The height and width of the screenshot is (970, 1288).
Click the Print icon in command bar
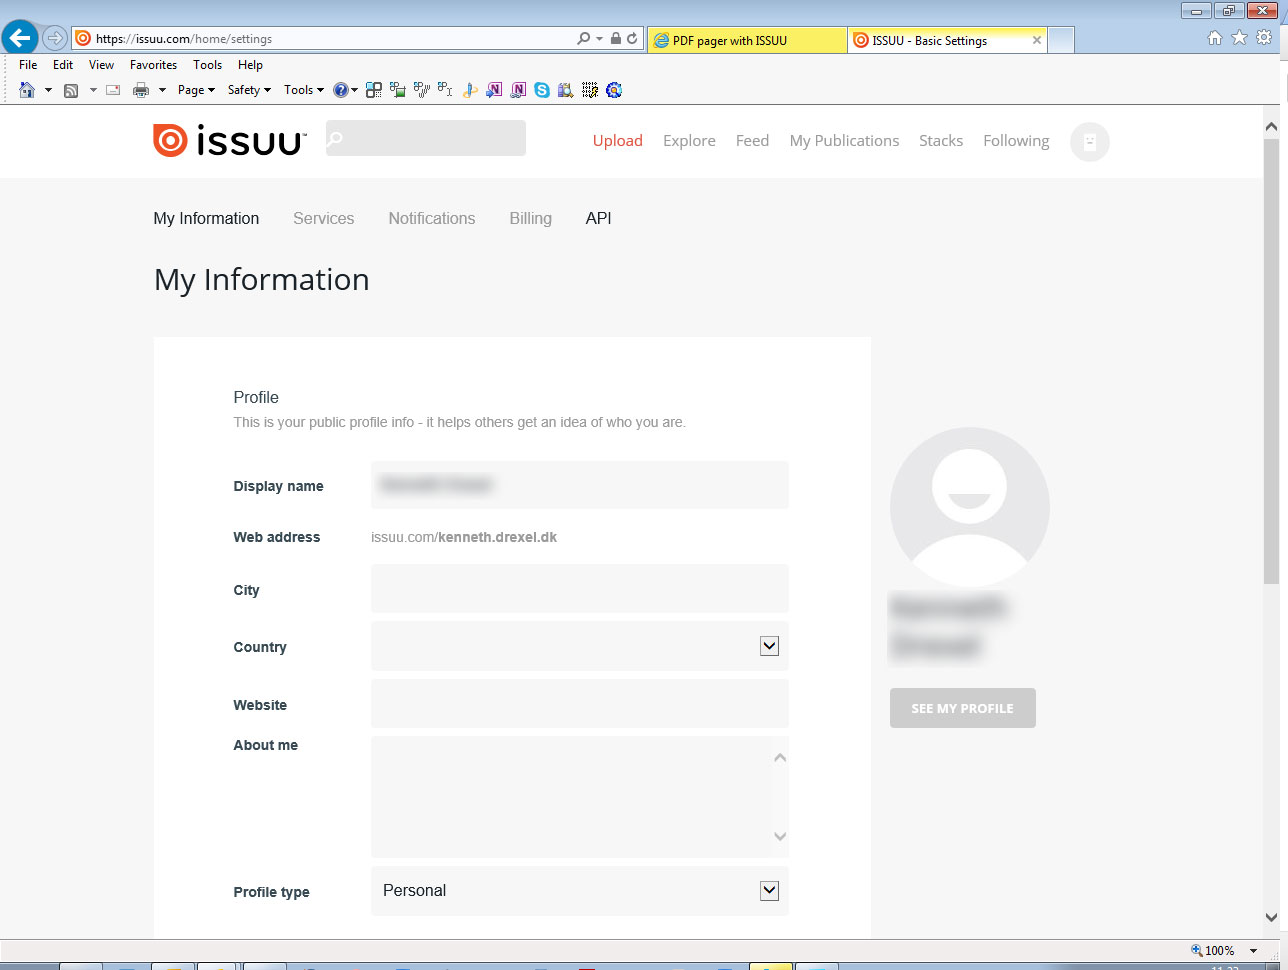pyautogui.click(x=141, y=90)
